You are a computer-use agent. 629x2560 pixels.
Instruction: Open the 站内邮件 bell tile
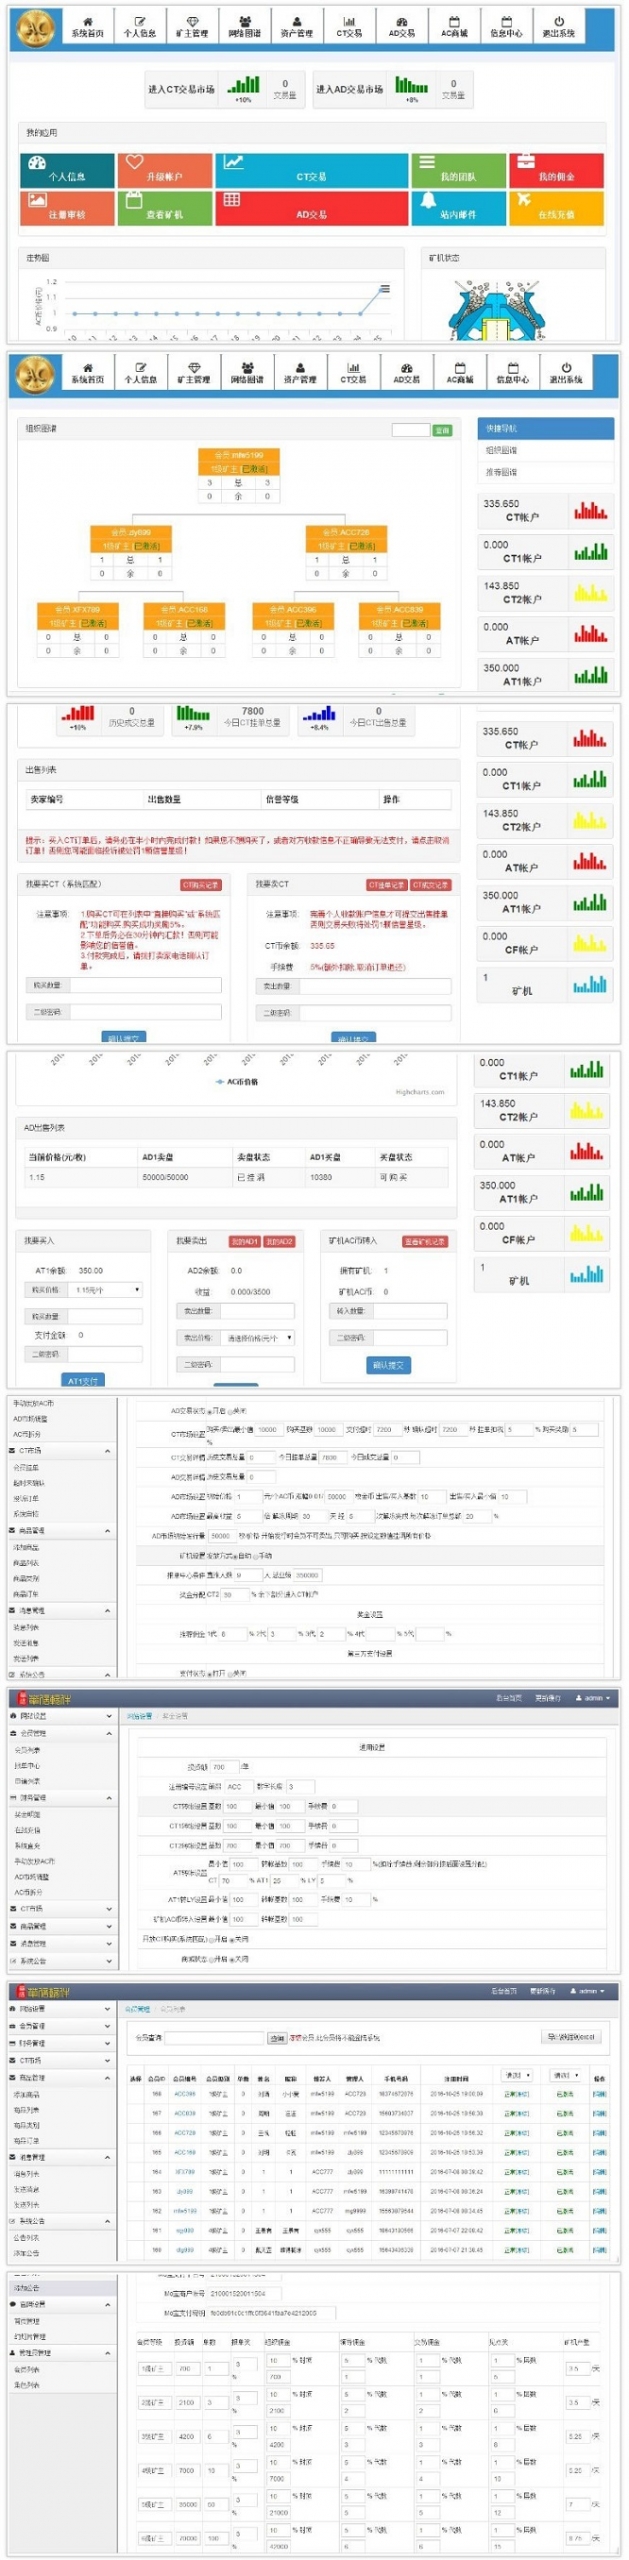click(x=457, y=208)
